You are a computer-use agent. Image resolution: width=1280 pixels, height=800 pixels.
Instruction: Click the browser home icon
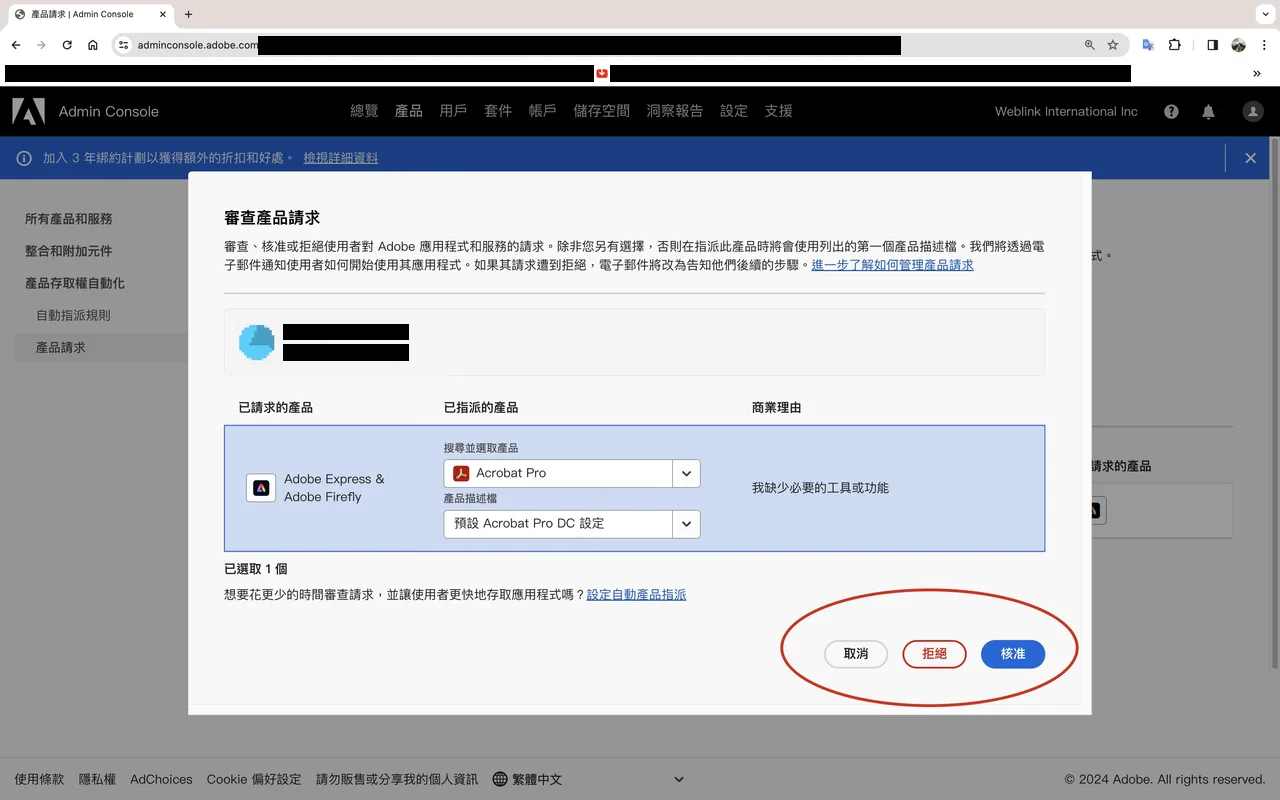(x=93, y=45)
